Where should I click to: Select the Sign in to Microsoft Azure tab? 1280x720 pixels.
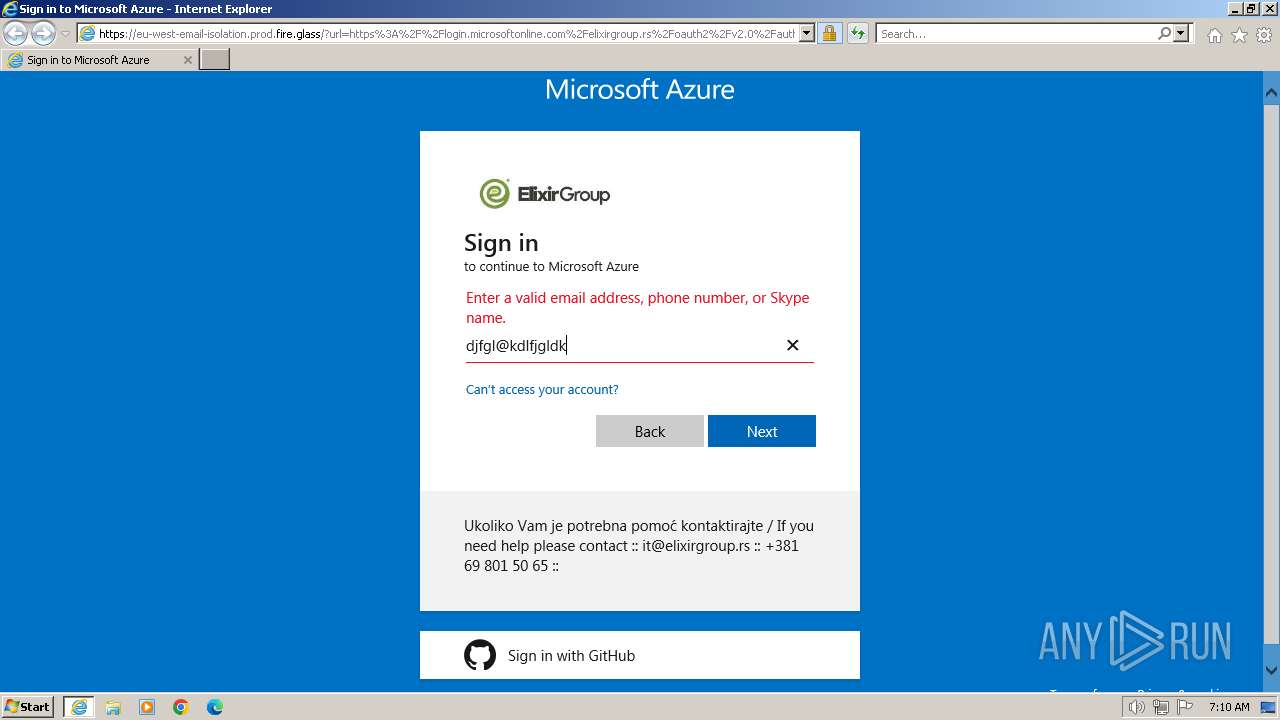[x=98, y=60]
